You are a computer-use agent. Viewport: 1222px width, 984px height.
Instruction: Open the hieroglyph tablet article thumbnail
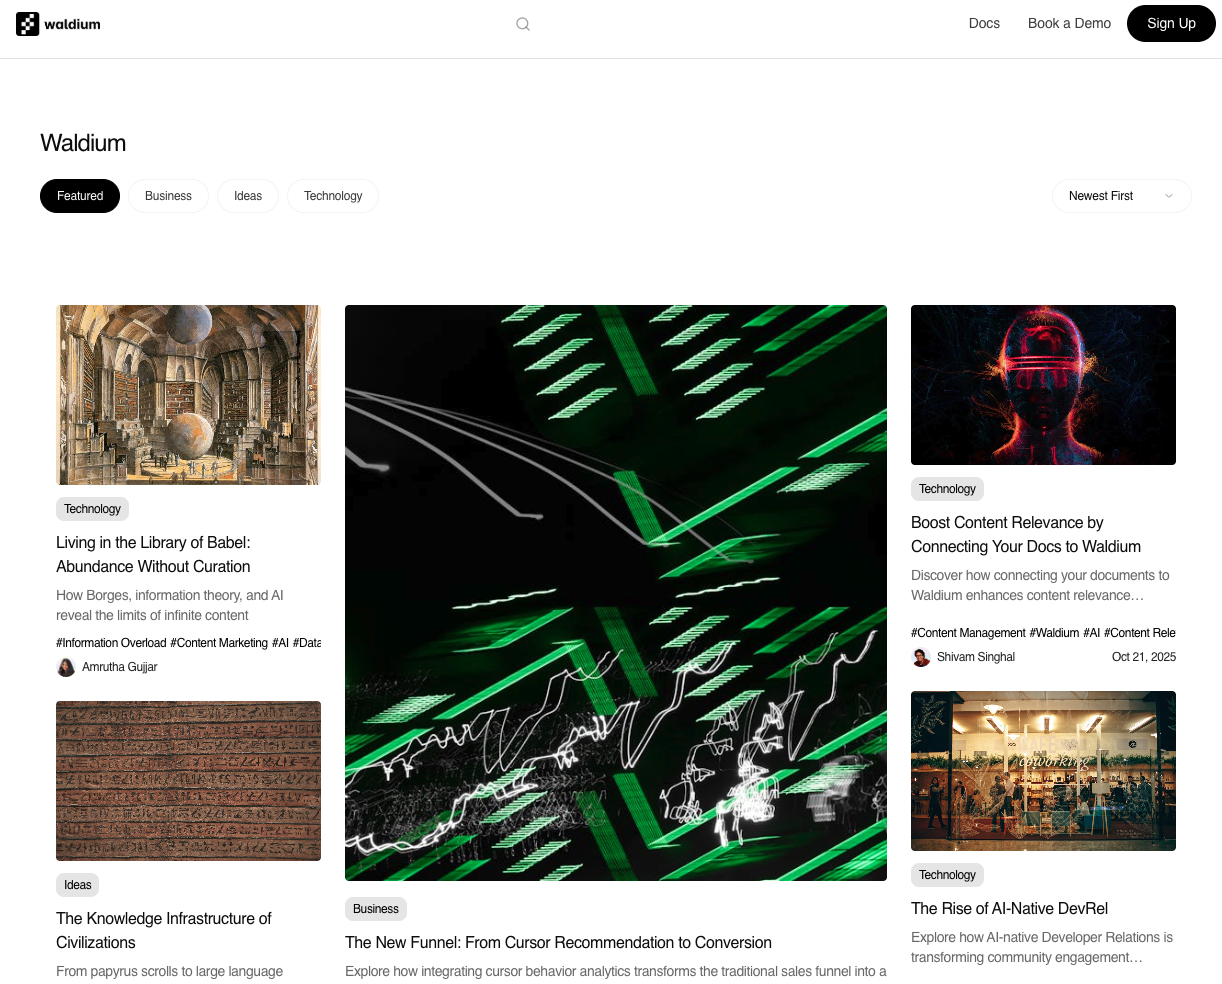[x=188, y=781]
